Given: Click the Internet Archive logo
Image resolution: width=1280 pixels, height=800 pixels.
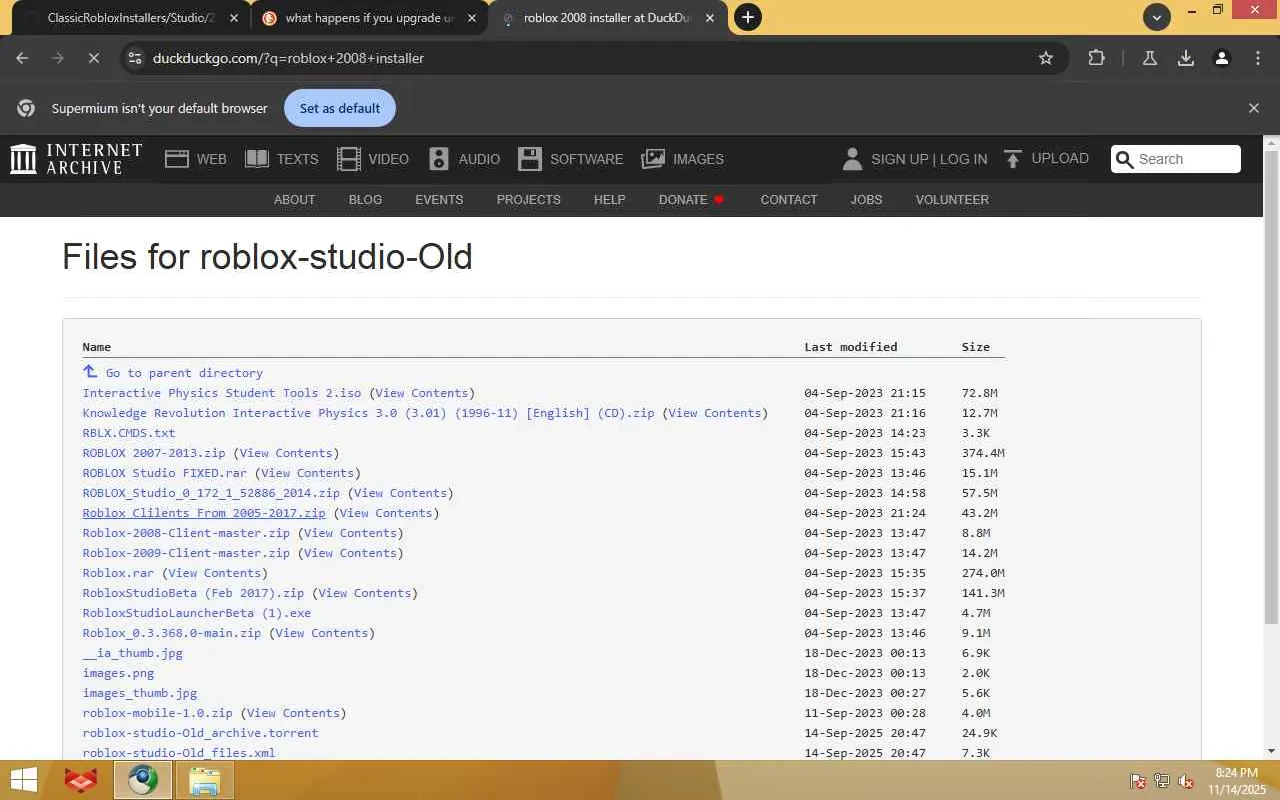Looking at the screenshot, I should click(76, 159).
